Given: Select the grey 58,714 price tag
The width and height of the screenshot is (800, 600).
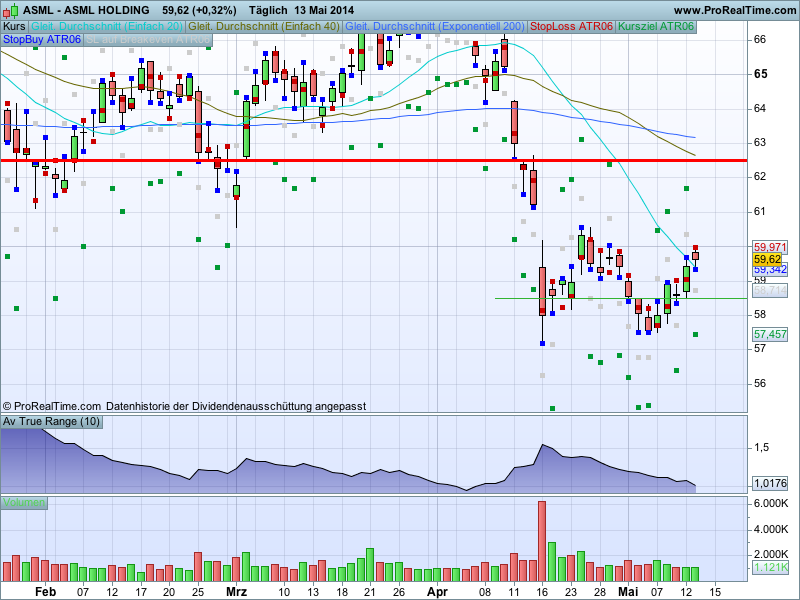Looking at the screenshot, I should click(x=770, y=291).
